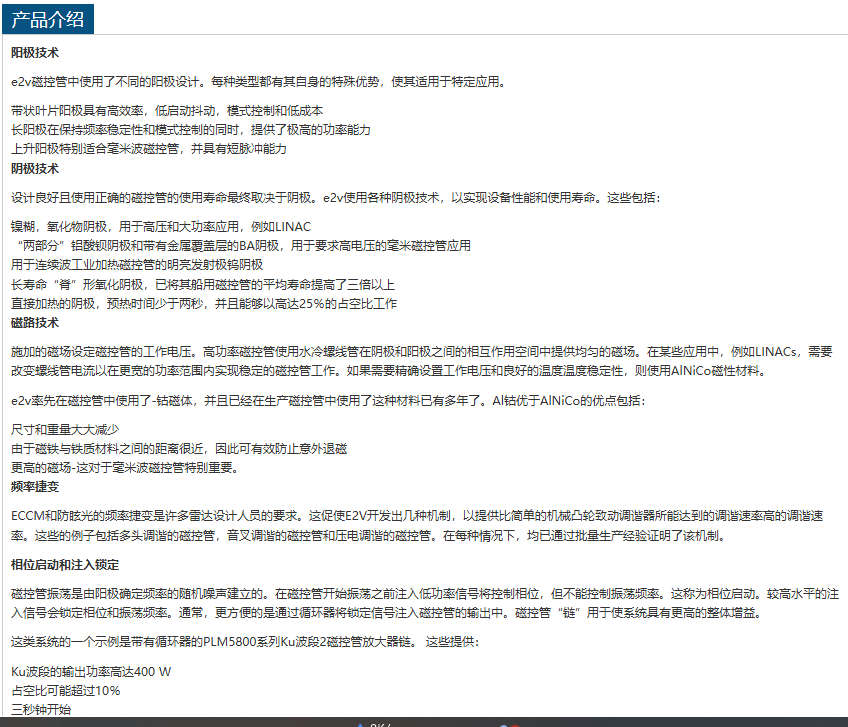Click the 产品介绍 tab header
The image size is (848, 727).
pos(48,18)
